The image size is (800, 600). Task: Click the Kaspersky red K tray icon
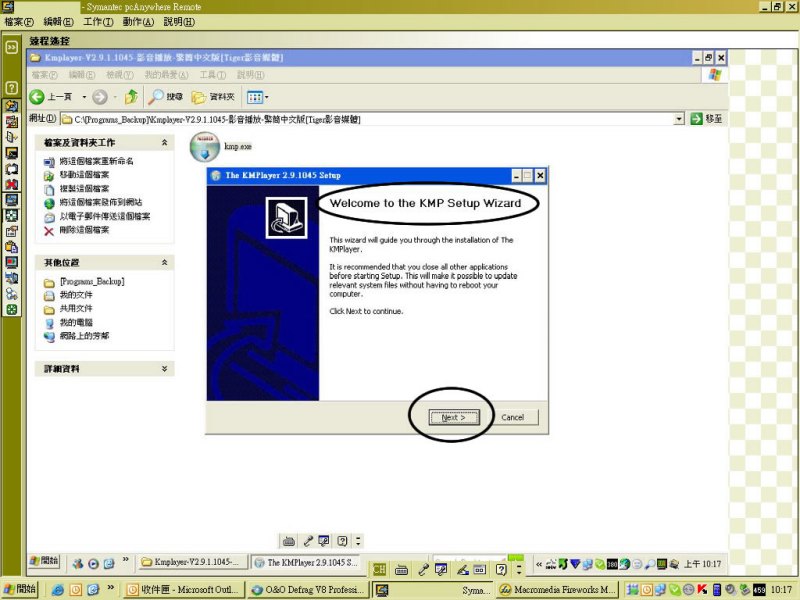[x=703, y=589]
